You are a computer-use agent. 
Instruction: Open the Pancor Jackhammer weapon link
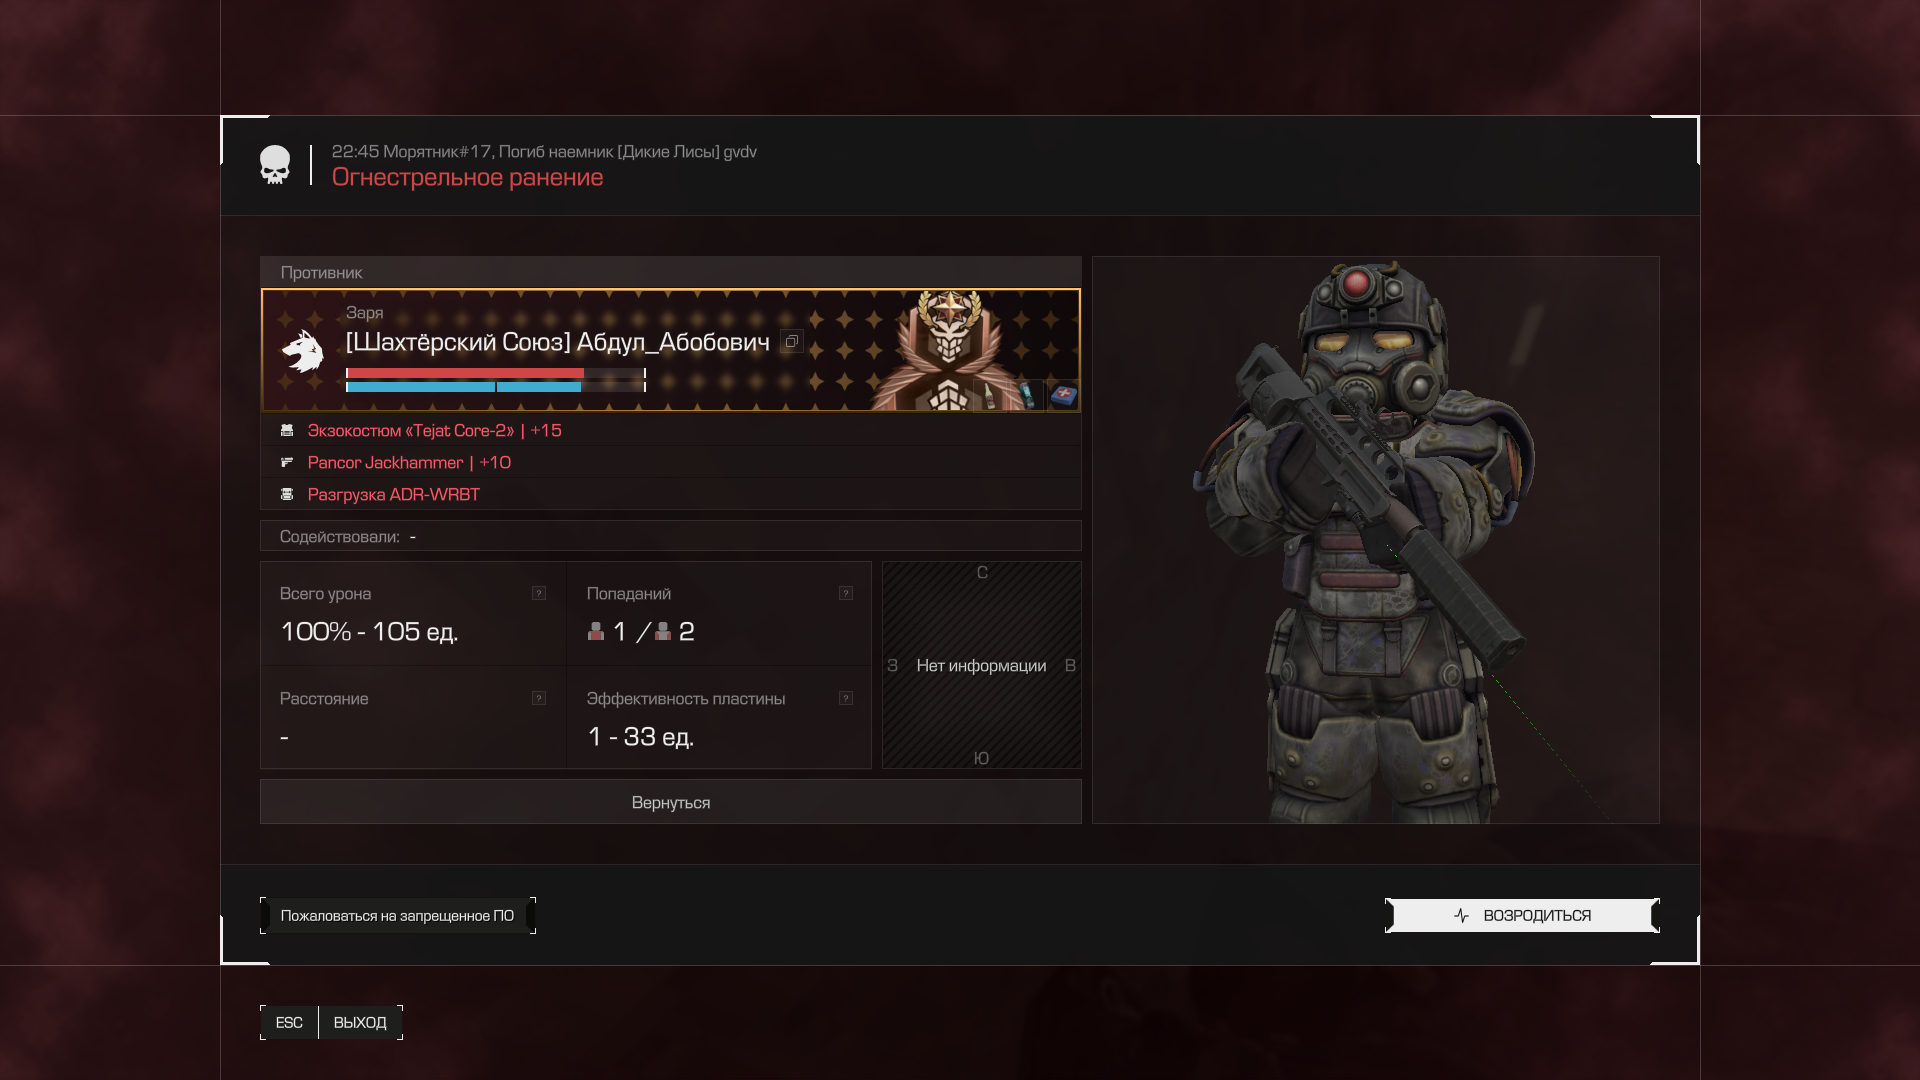408,463
